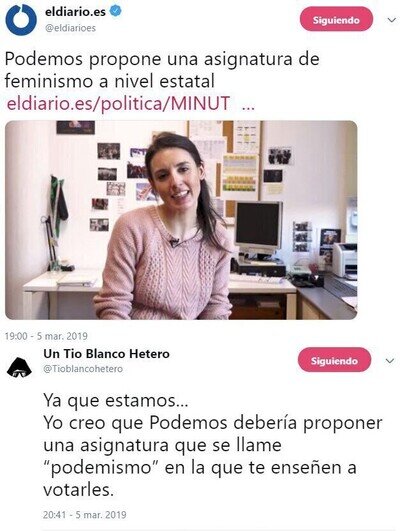Click the blue verified badge beside eldiario.es

116,12
